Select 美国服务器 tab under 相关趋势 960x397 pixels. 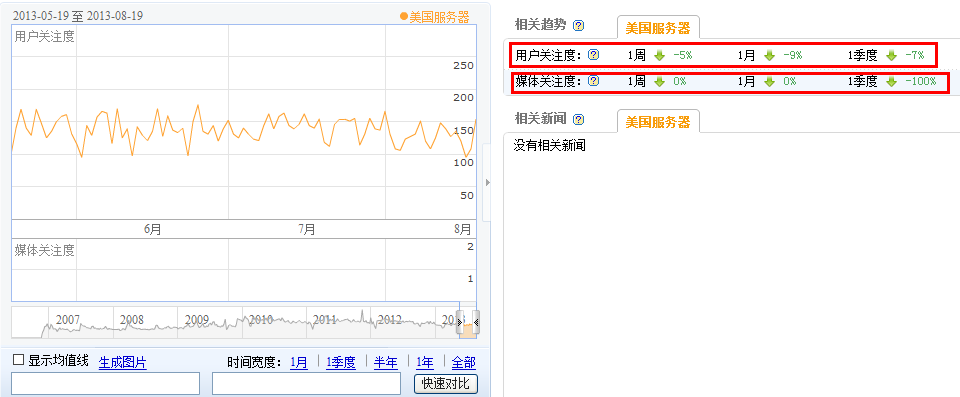tap(658, 28)
